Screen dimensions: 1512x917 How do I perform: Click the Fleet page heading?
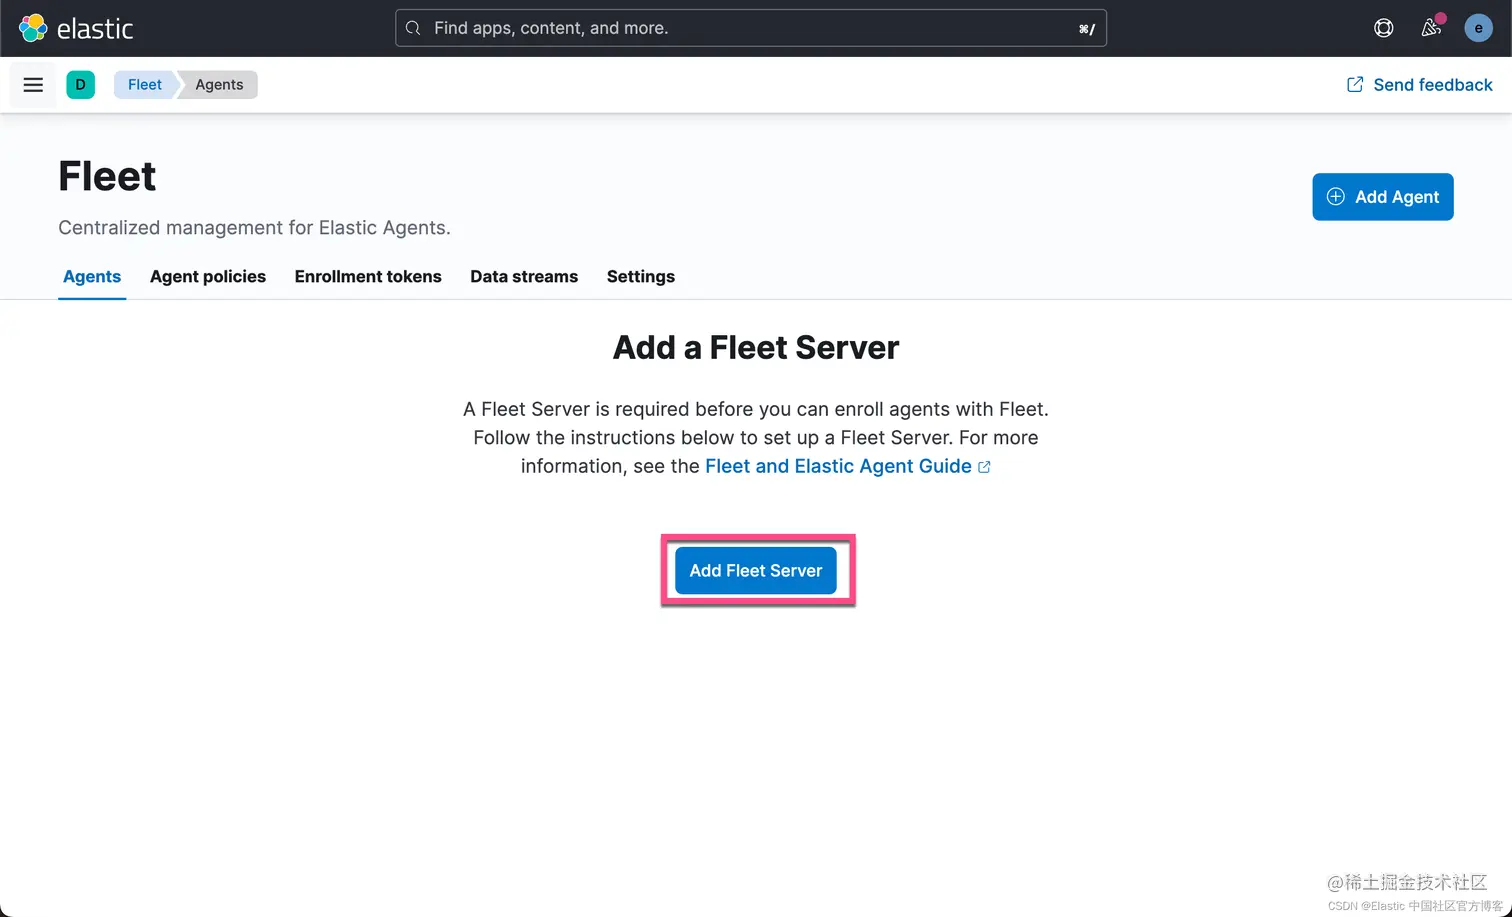[x=107, y=176]
